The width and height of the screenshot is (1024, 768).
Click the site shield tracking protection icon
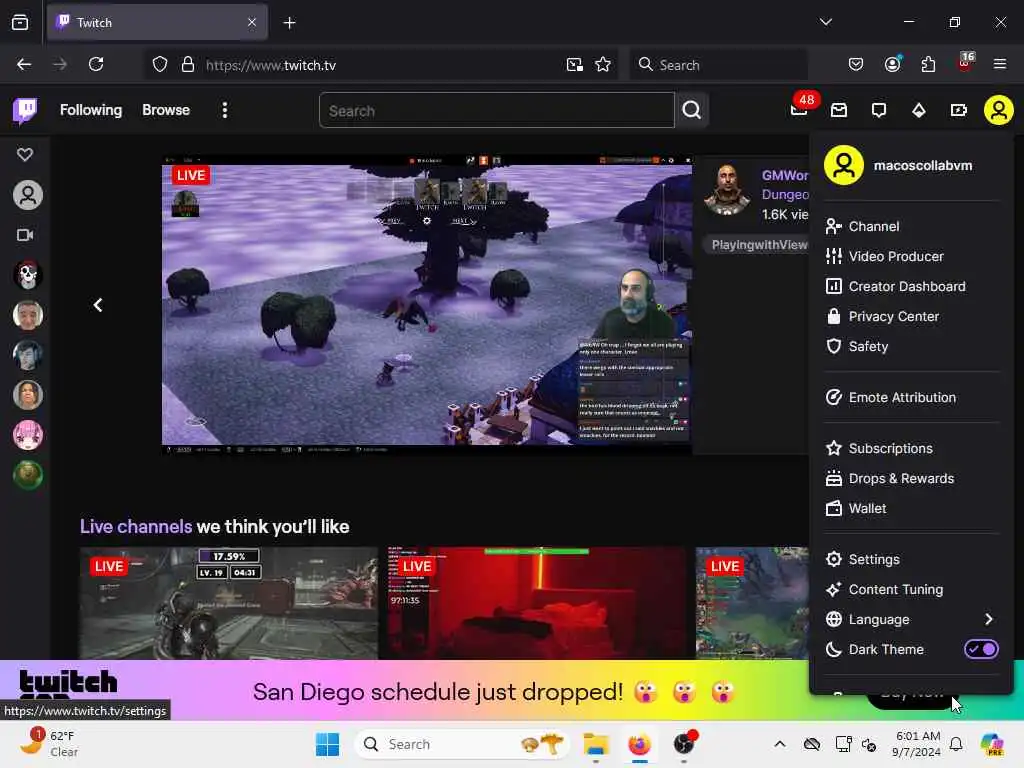point(160,65)
